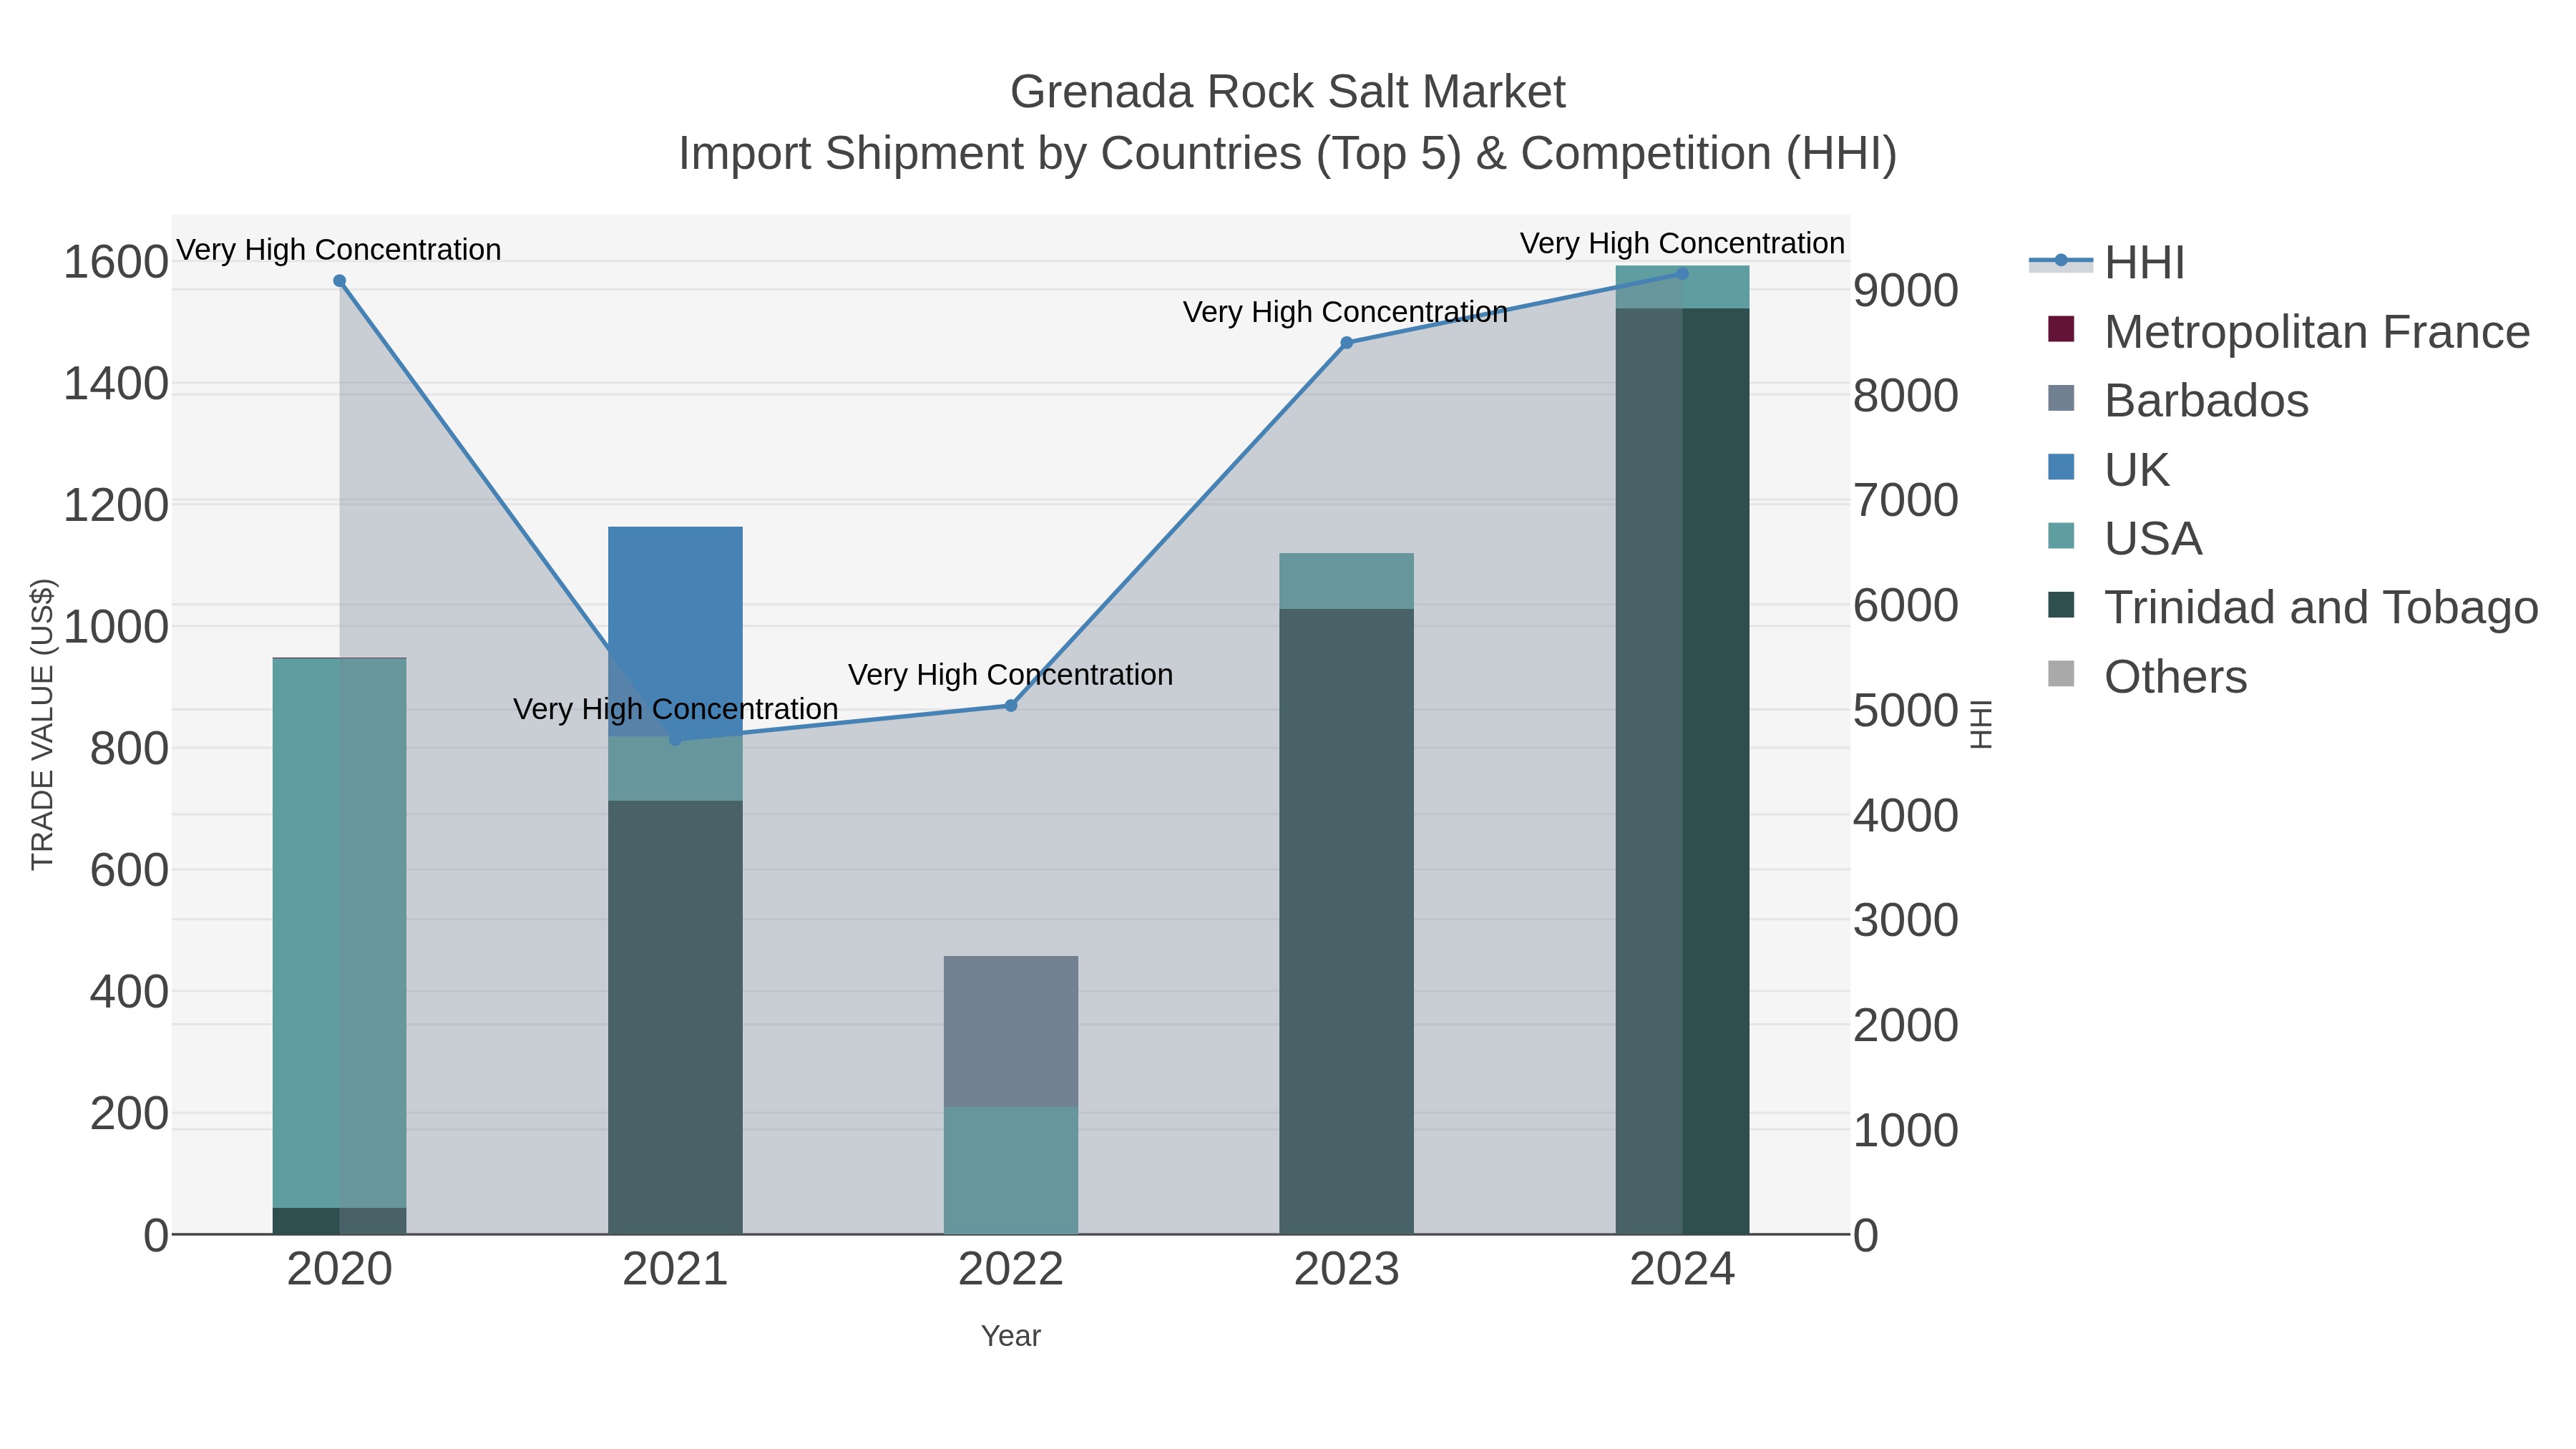Click the Barbados color swatch

tap(2061, 398)
